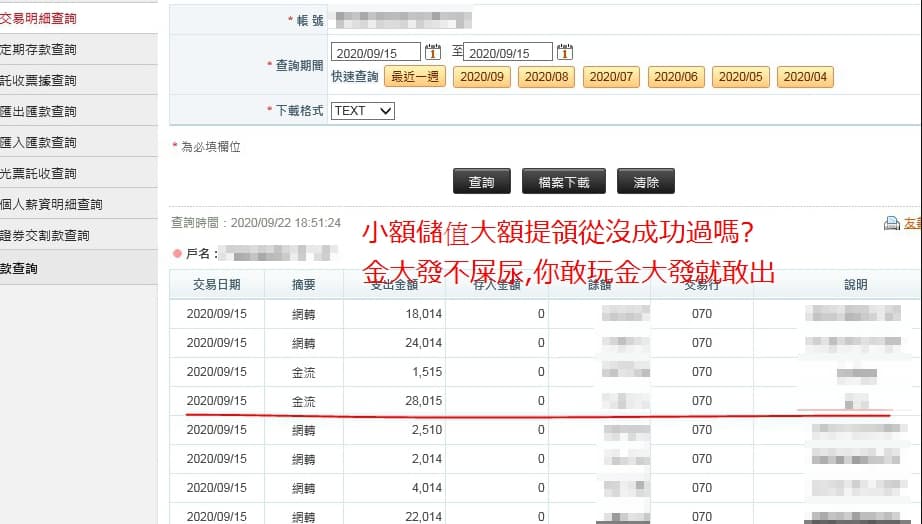Click the 查詢 button
Image resolution: width=922 pixels, height=524 pixels.
pos(481,182)
